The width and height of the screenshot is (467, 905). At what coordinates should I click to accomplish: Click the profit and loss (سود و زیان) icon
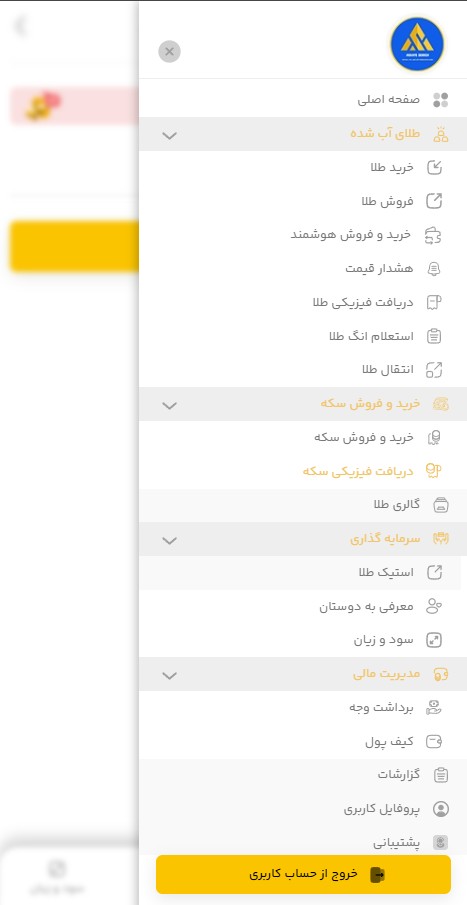[x=434, y=640]
